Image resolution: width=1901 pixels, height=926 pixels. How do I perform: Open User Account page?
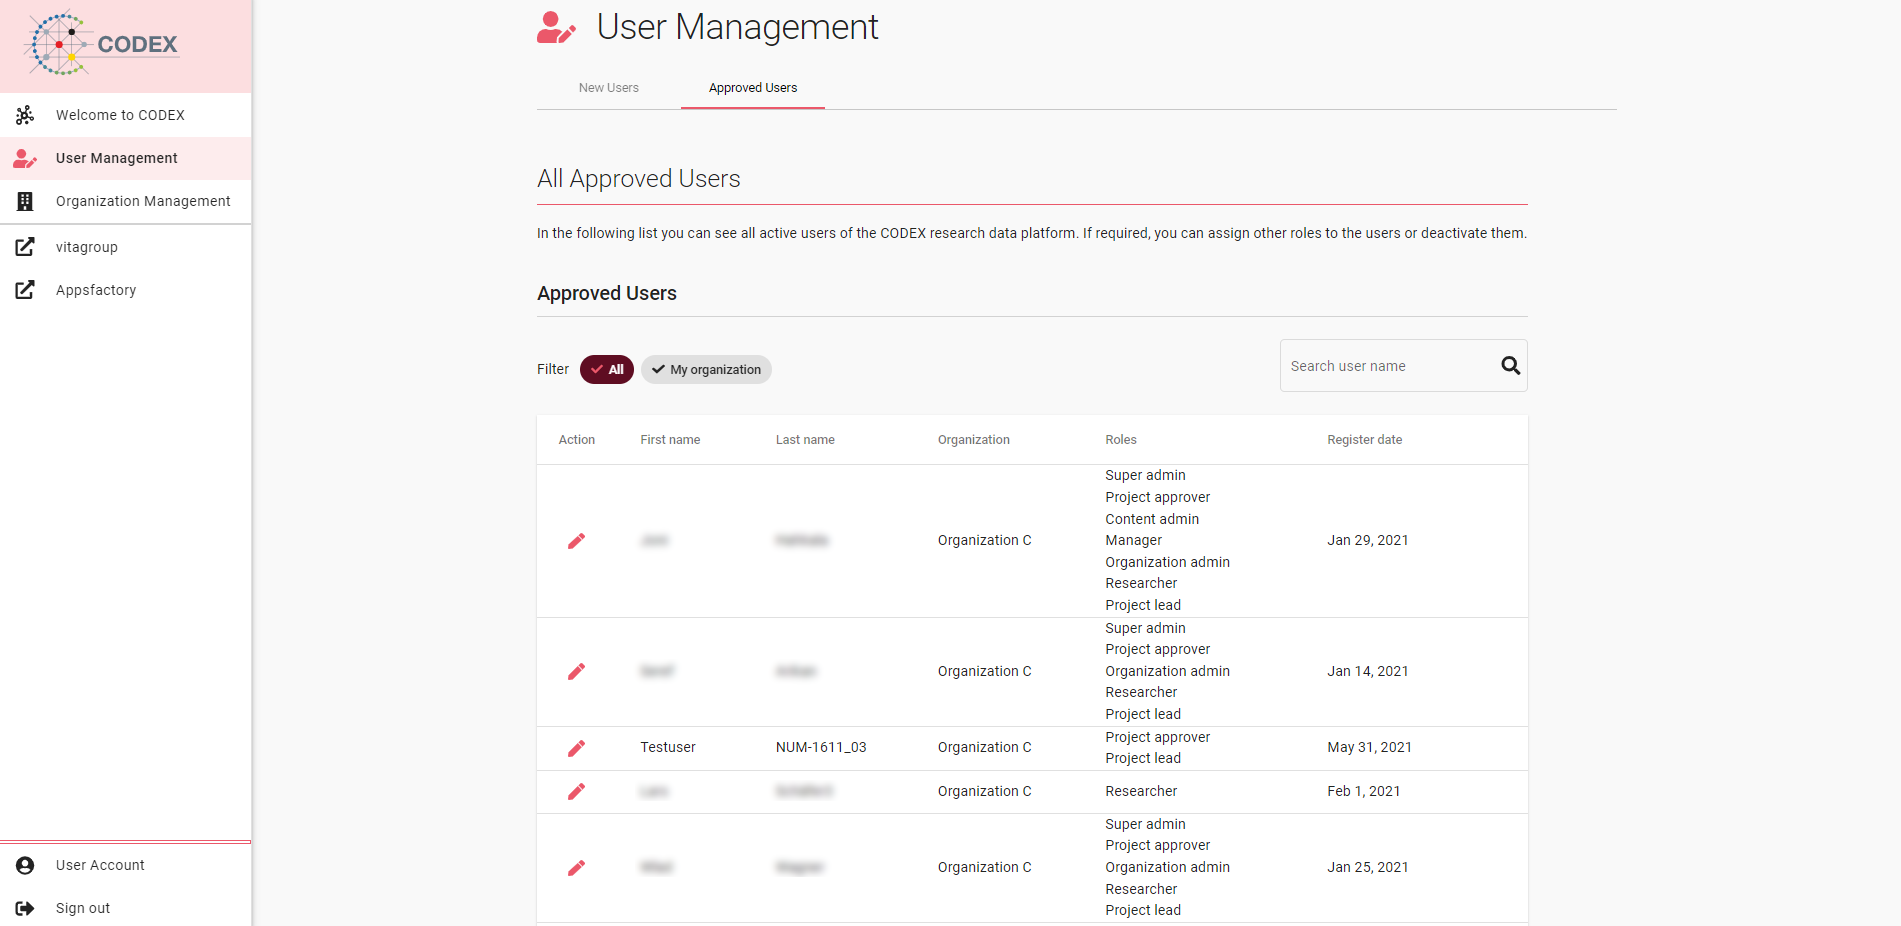coord(125,865)
